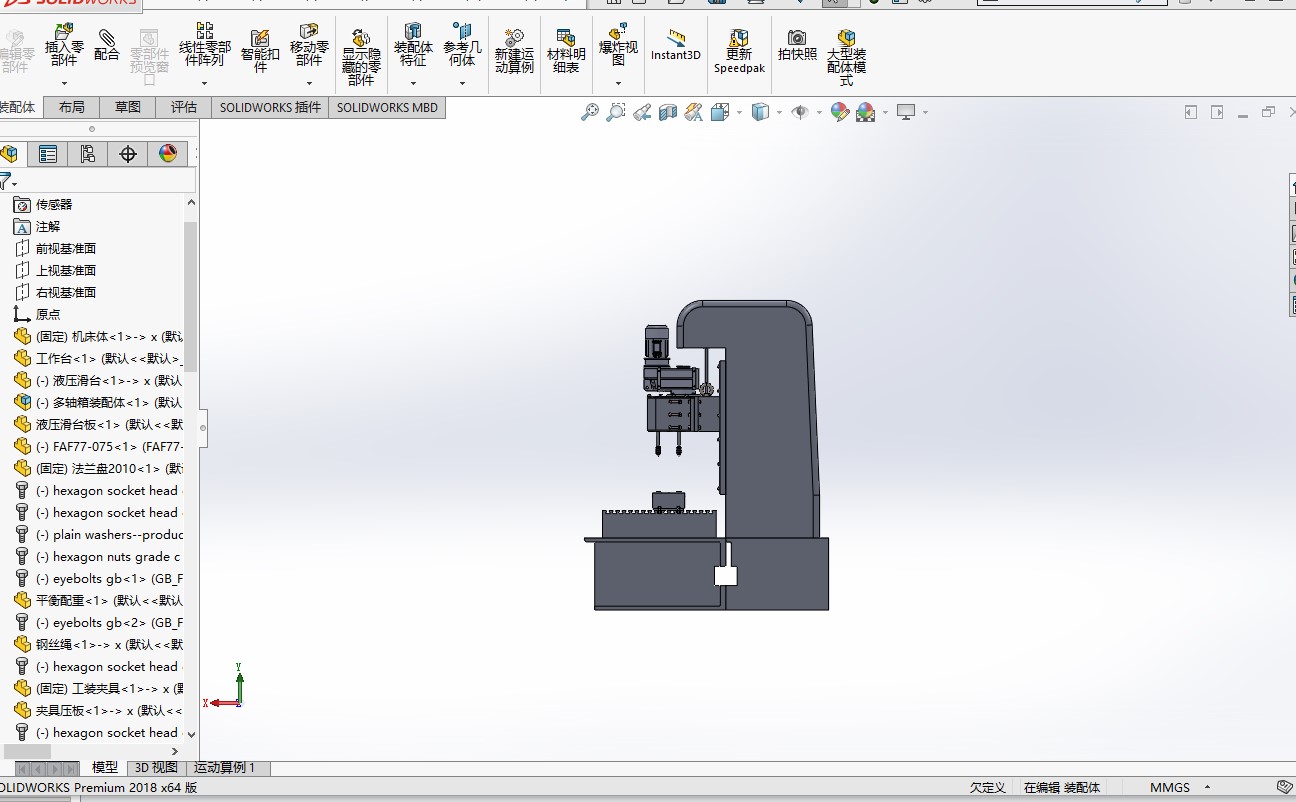Switch to the 草图 tab
Screen dimensions: 1296x802
click(x=128, y=107)
